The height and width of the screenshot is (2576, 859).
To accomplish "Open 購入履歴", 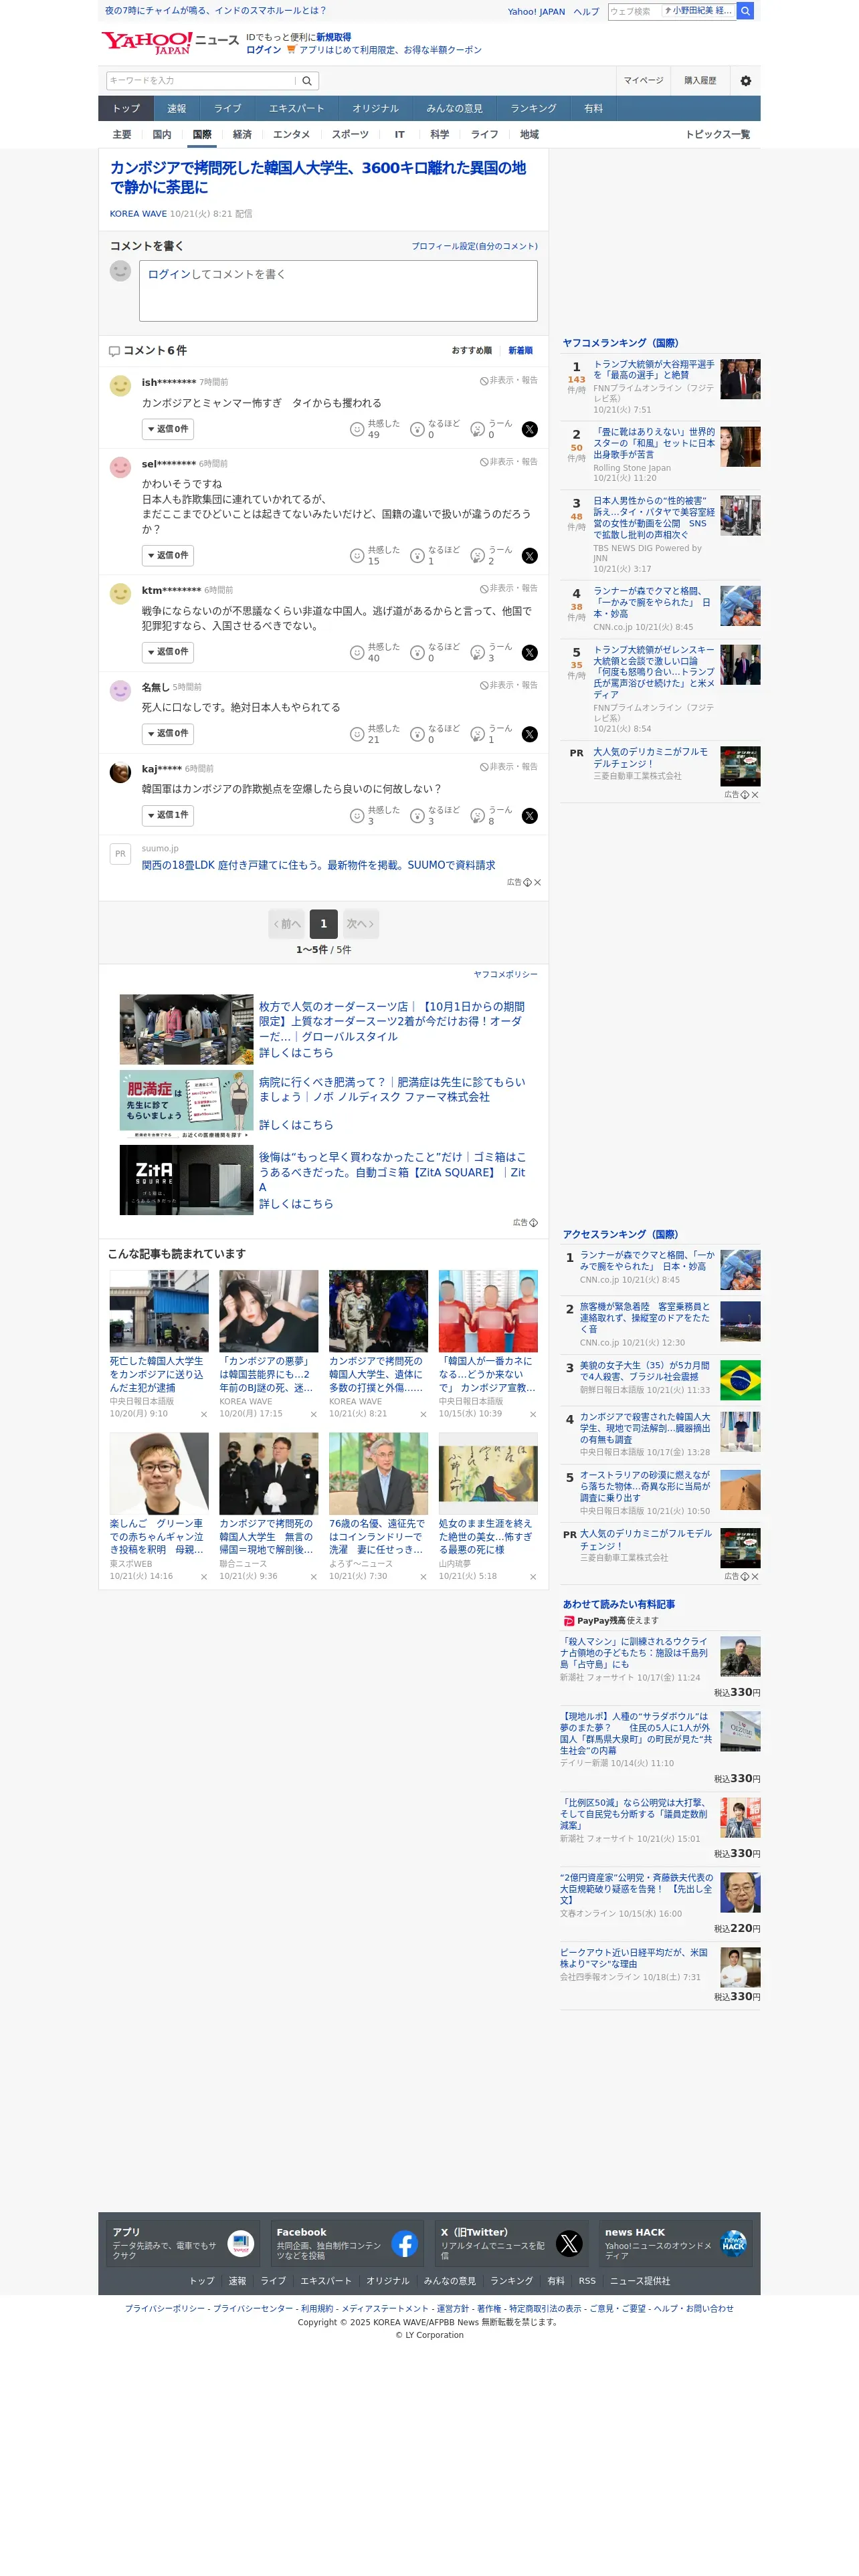I will (700, 81).
